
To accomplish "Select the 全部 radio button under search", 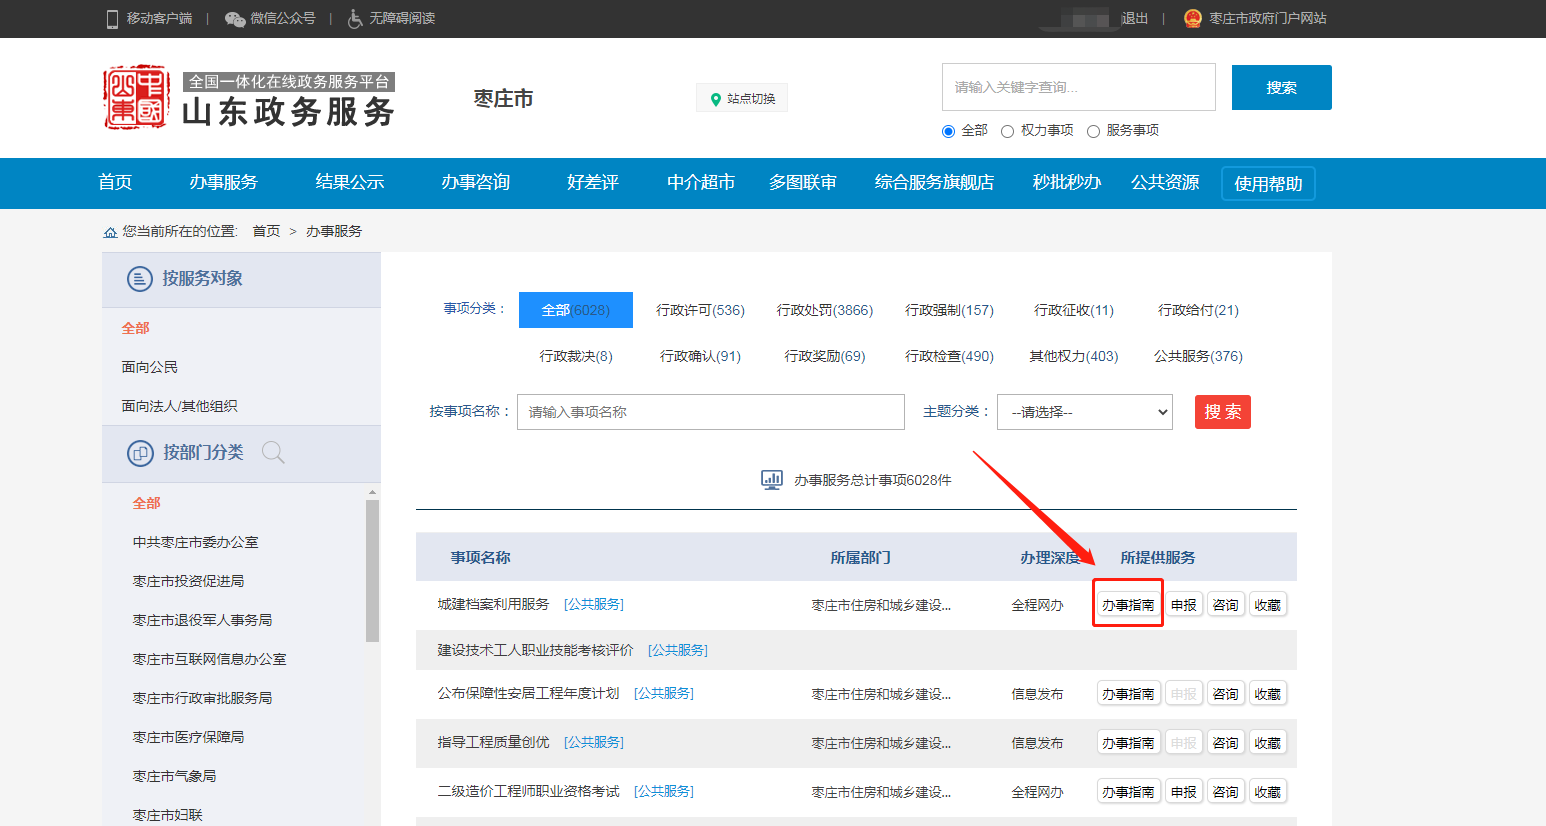I will coord(948,131).
